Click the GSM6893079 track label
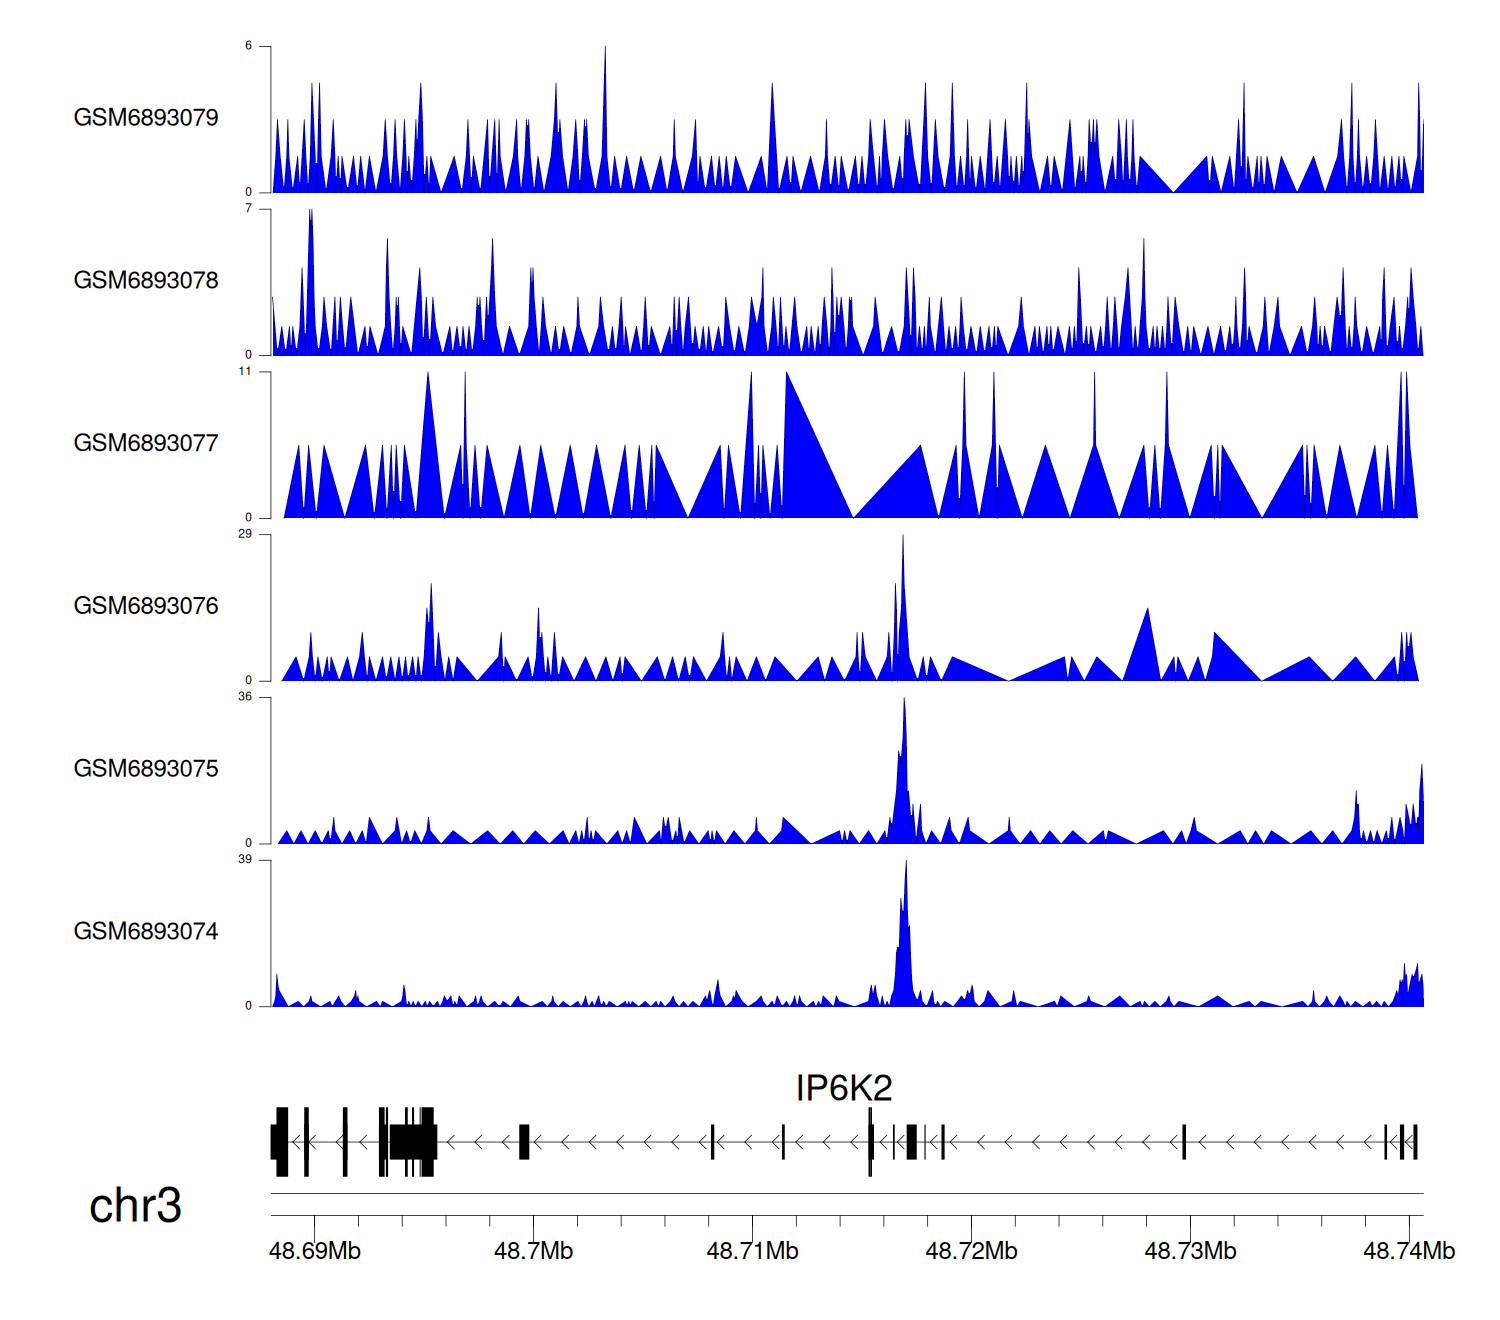Screen dimensions: 1500x1320 (x=146, y=118)
